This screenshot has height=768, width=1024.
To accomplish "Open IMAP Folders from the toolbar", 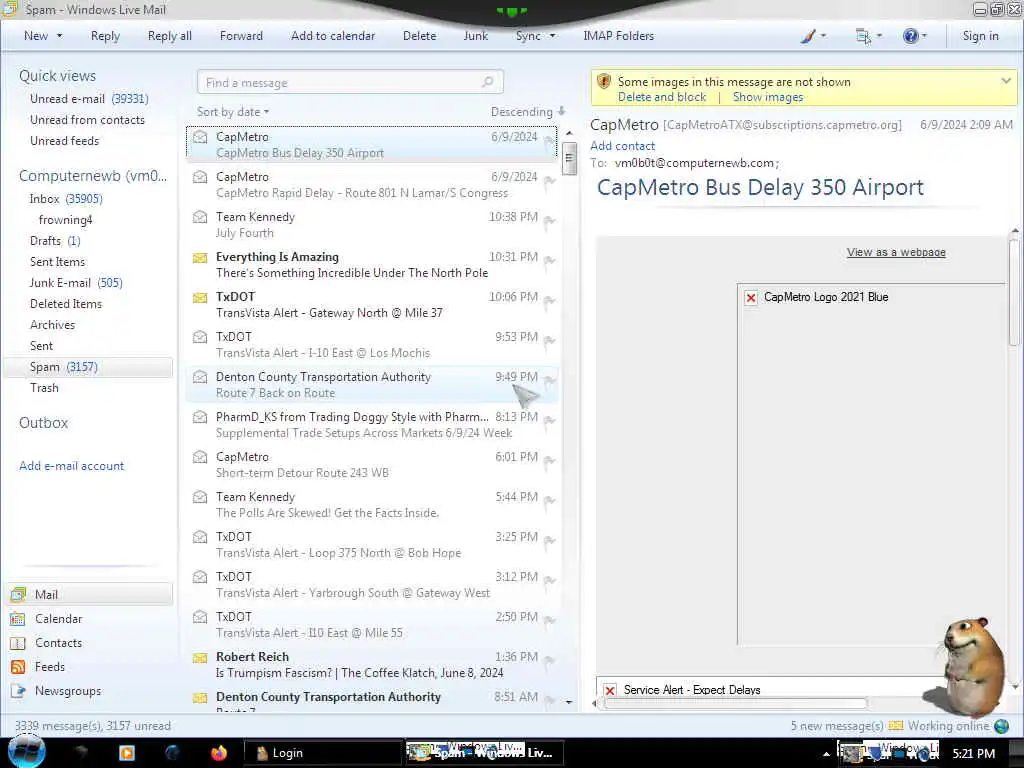I will (618, 36).
